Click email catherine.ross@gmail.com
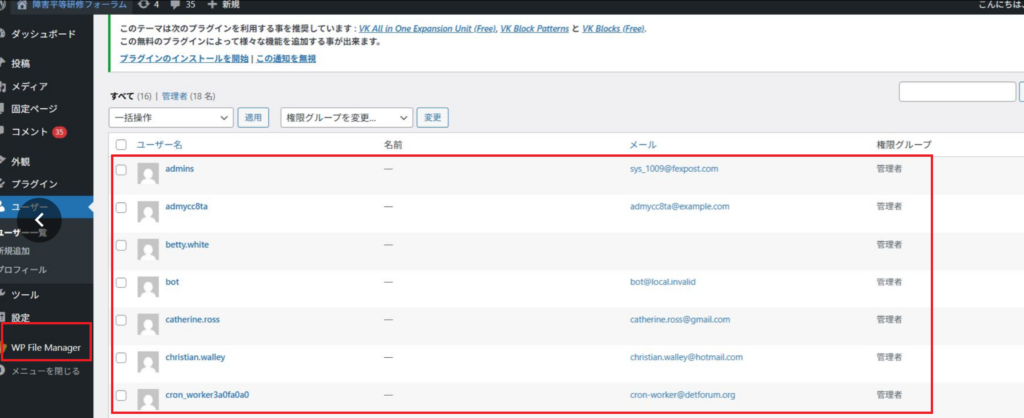This screenshot has width=1024, height=418. coord(680,319)
